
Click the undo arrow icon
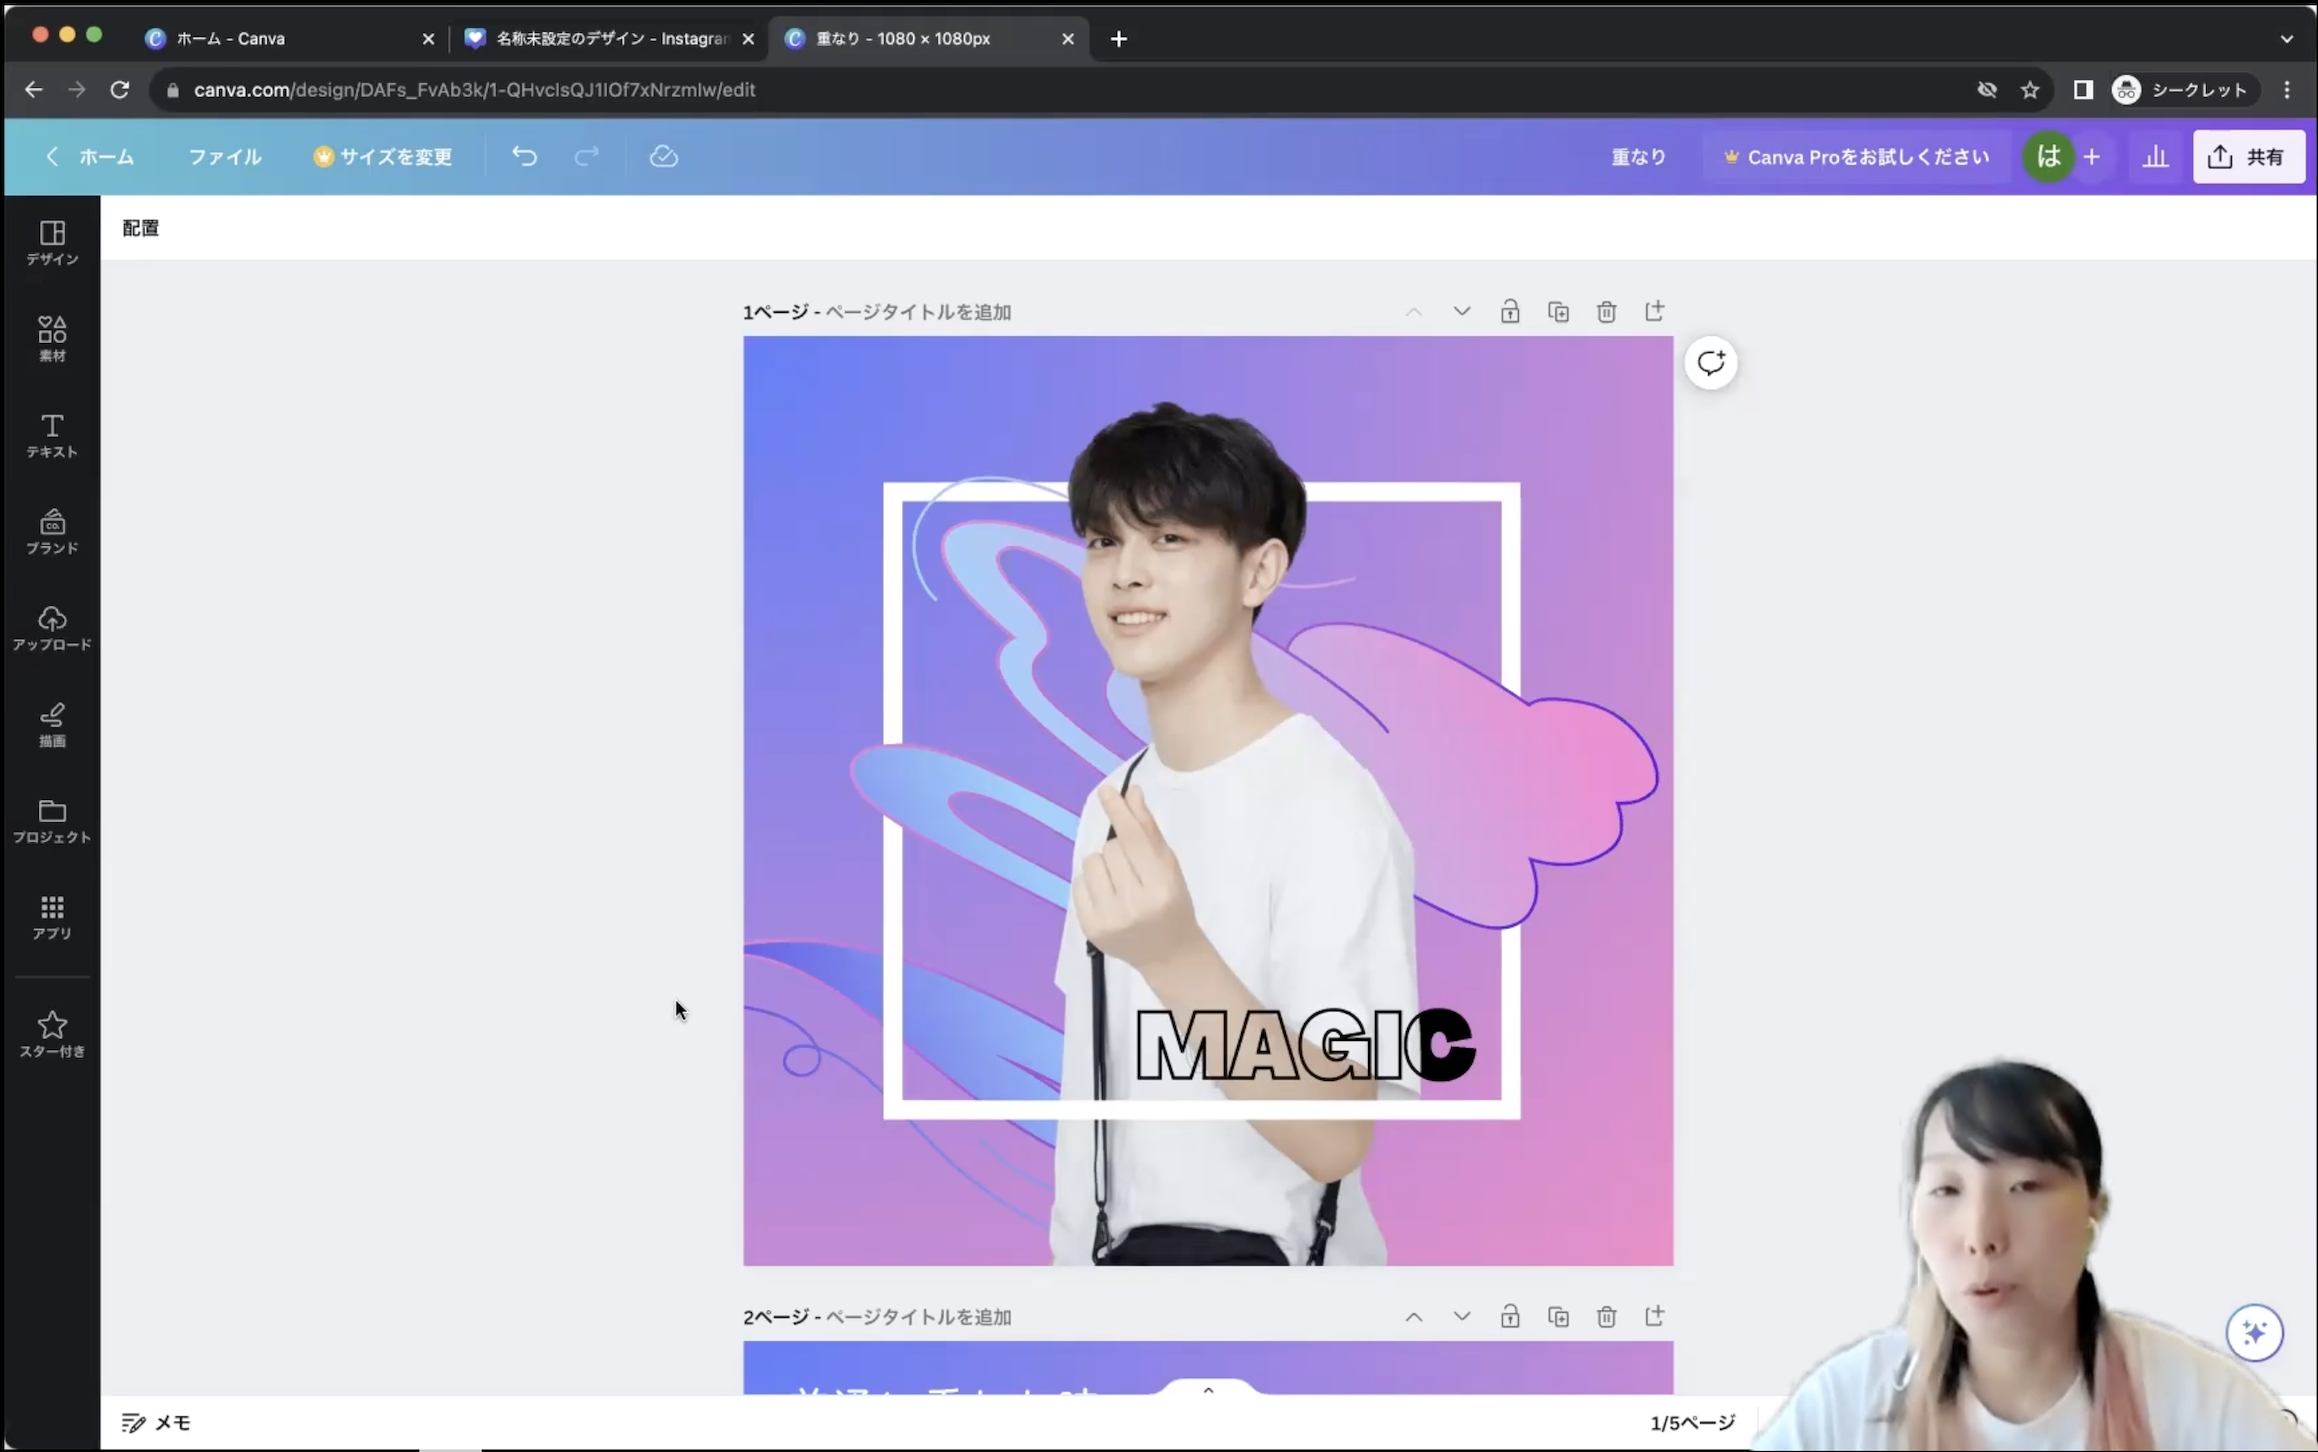(x=524, y=156)
